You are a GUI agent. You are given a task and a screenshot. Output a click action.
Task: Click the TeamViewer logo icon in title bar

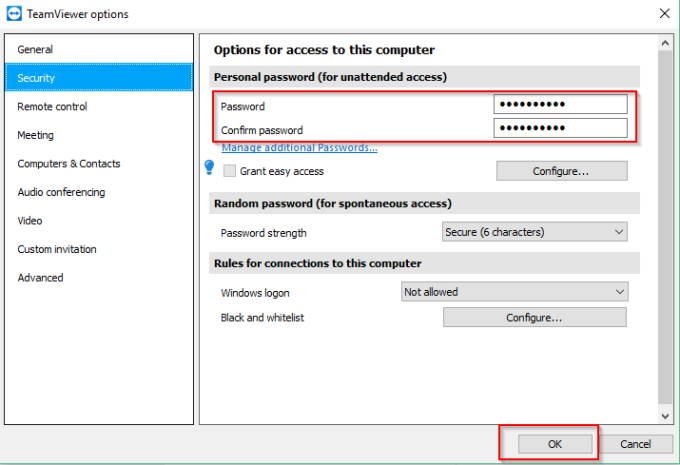pos(14,14)
